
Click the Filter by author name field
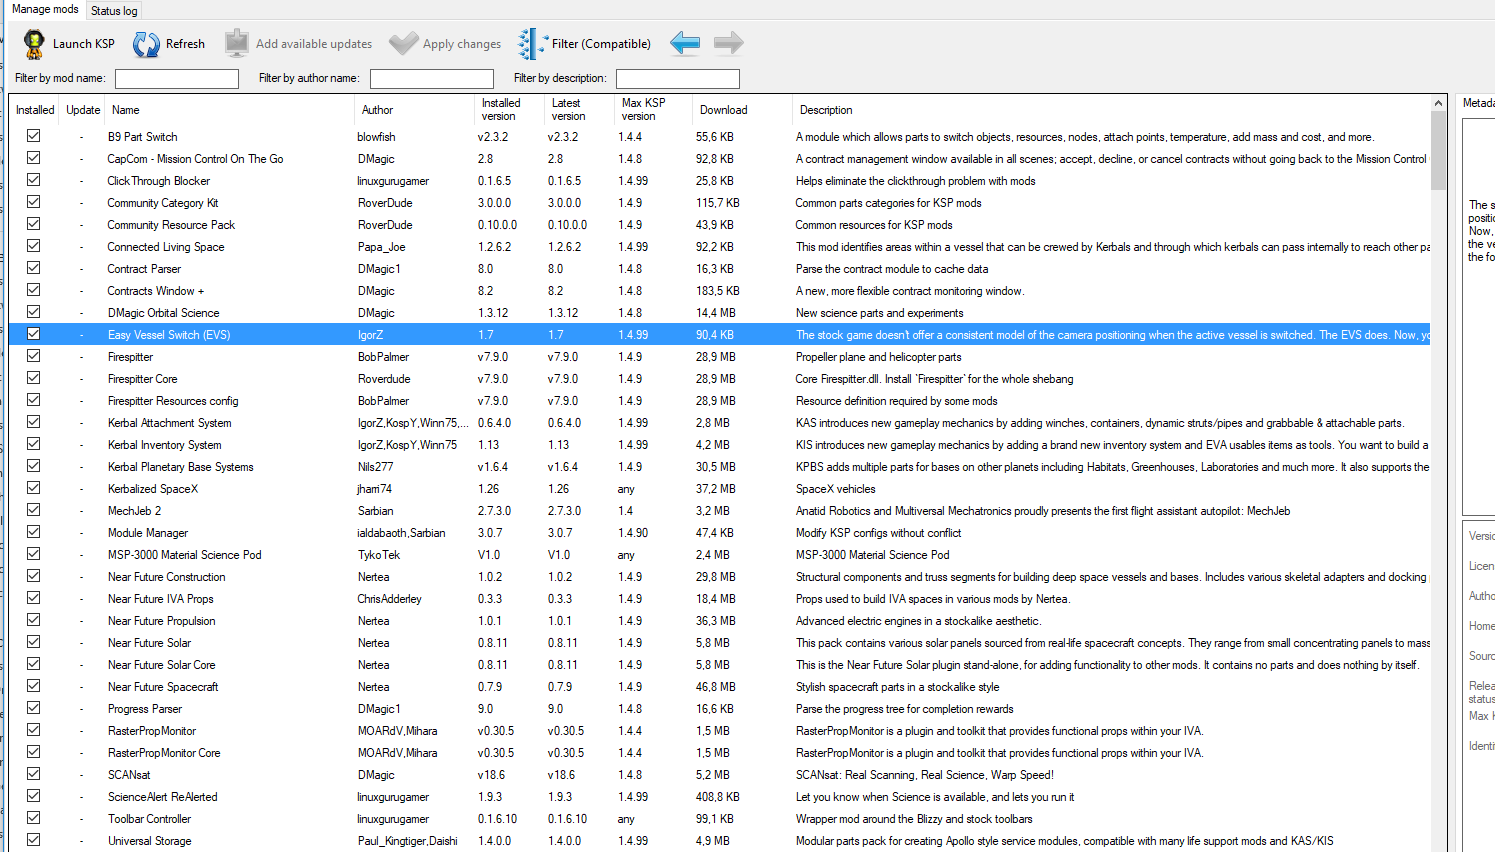coord(432,78)
